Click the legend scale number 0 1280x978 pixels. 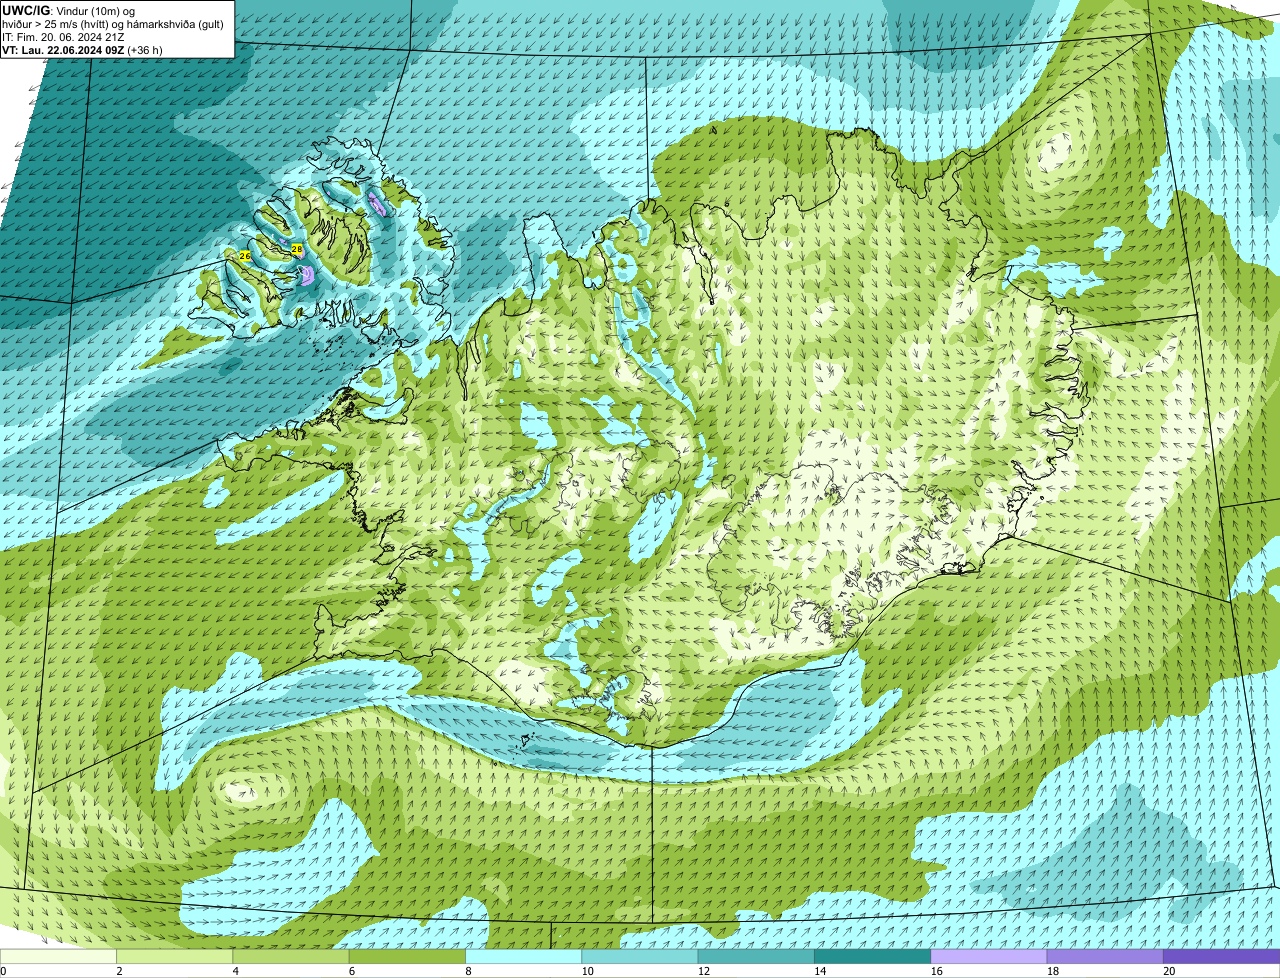coord(3,971)
